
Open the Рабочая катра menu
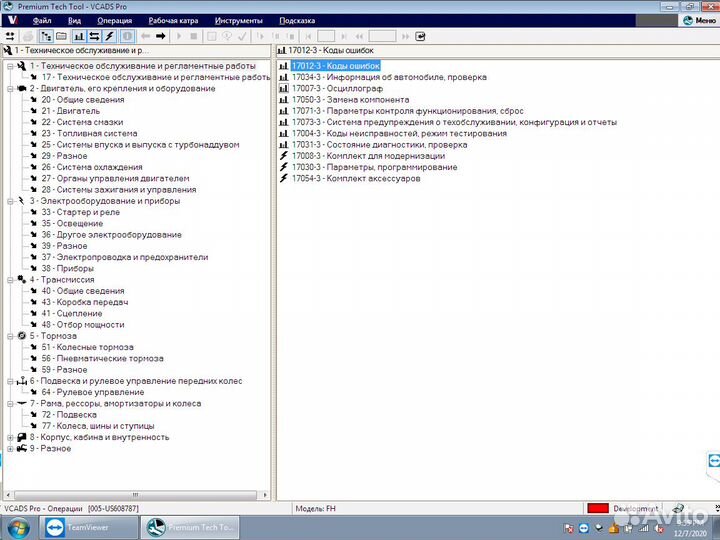(x=174, y=21)
